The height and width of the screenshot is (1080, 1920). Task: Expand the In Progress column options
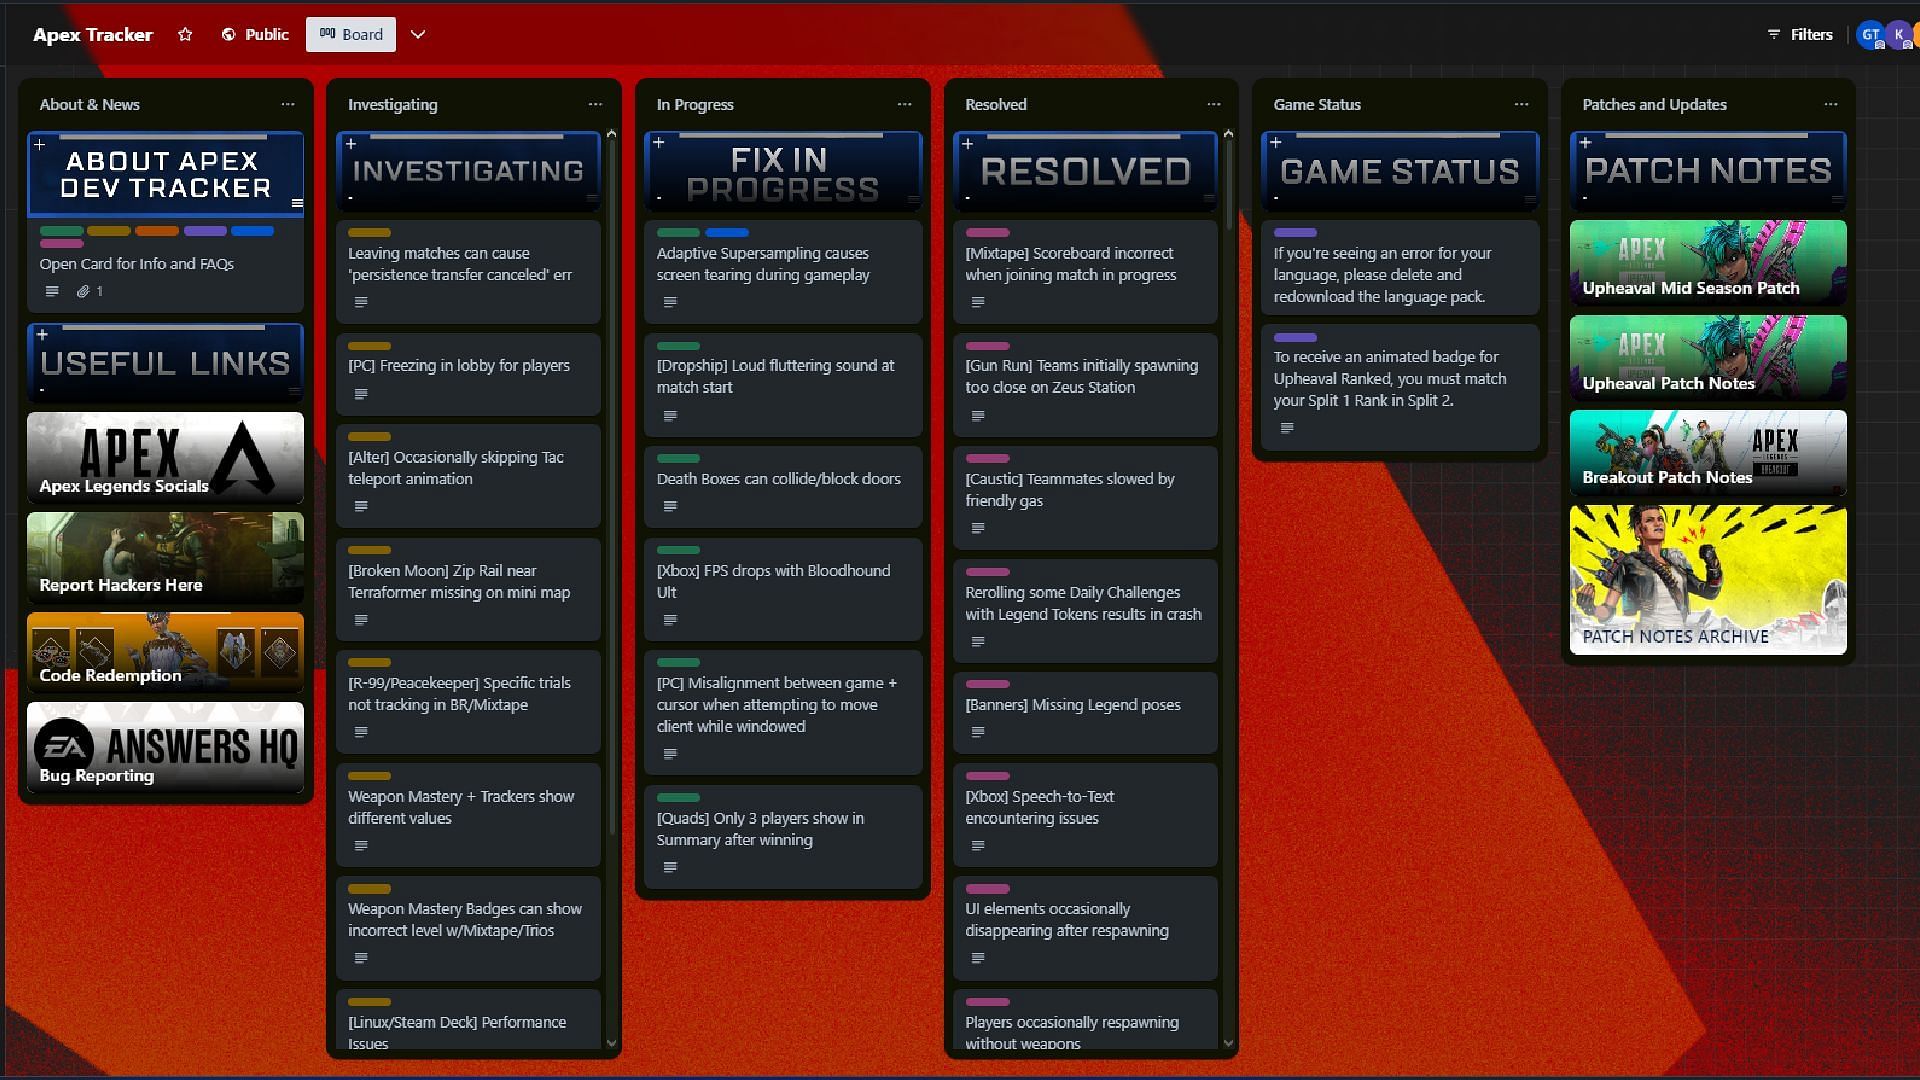pyautogui.click(x=905, y=104)
